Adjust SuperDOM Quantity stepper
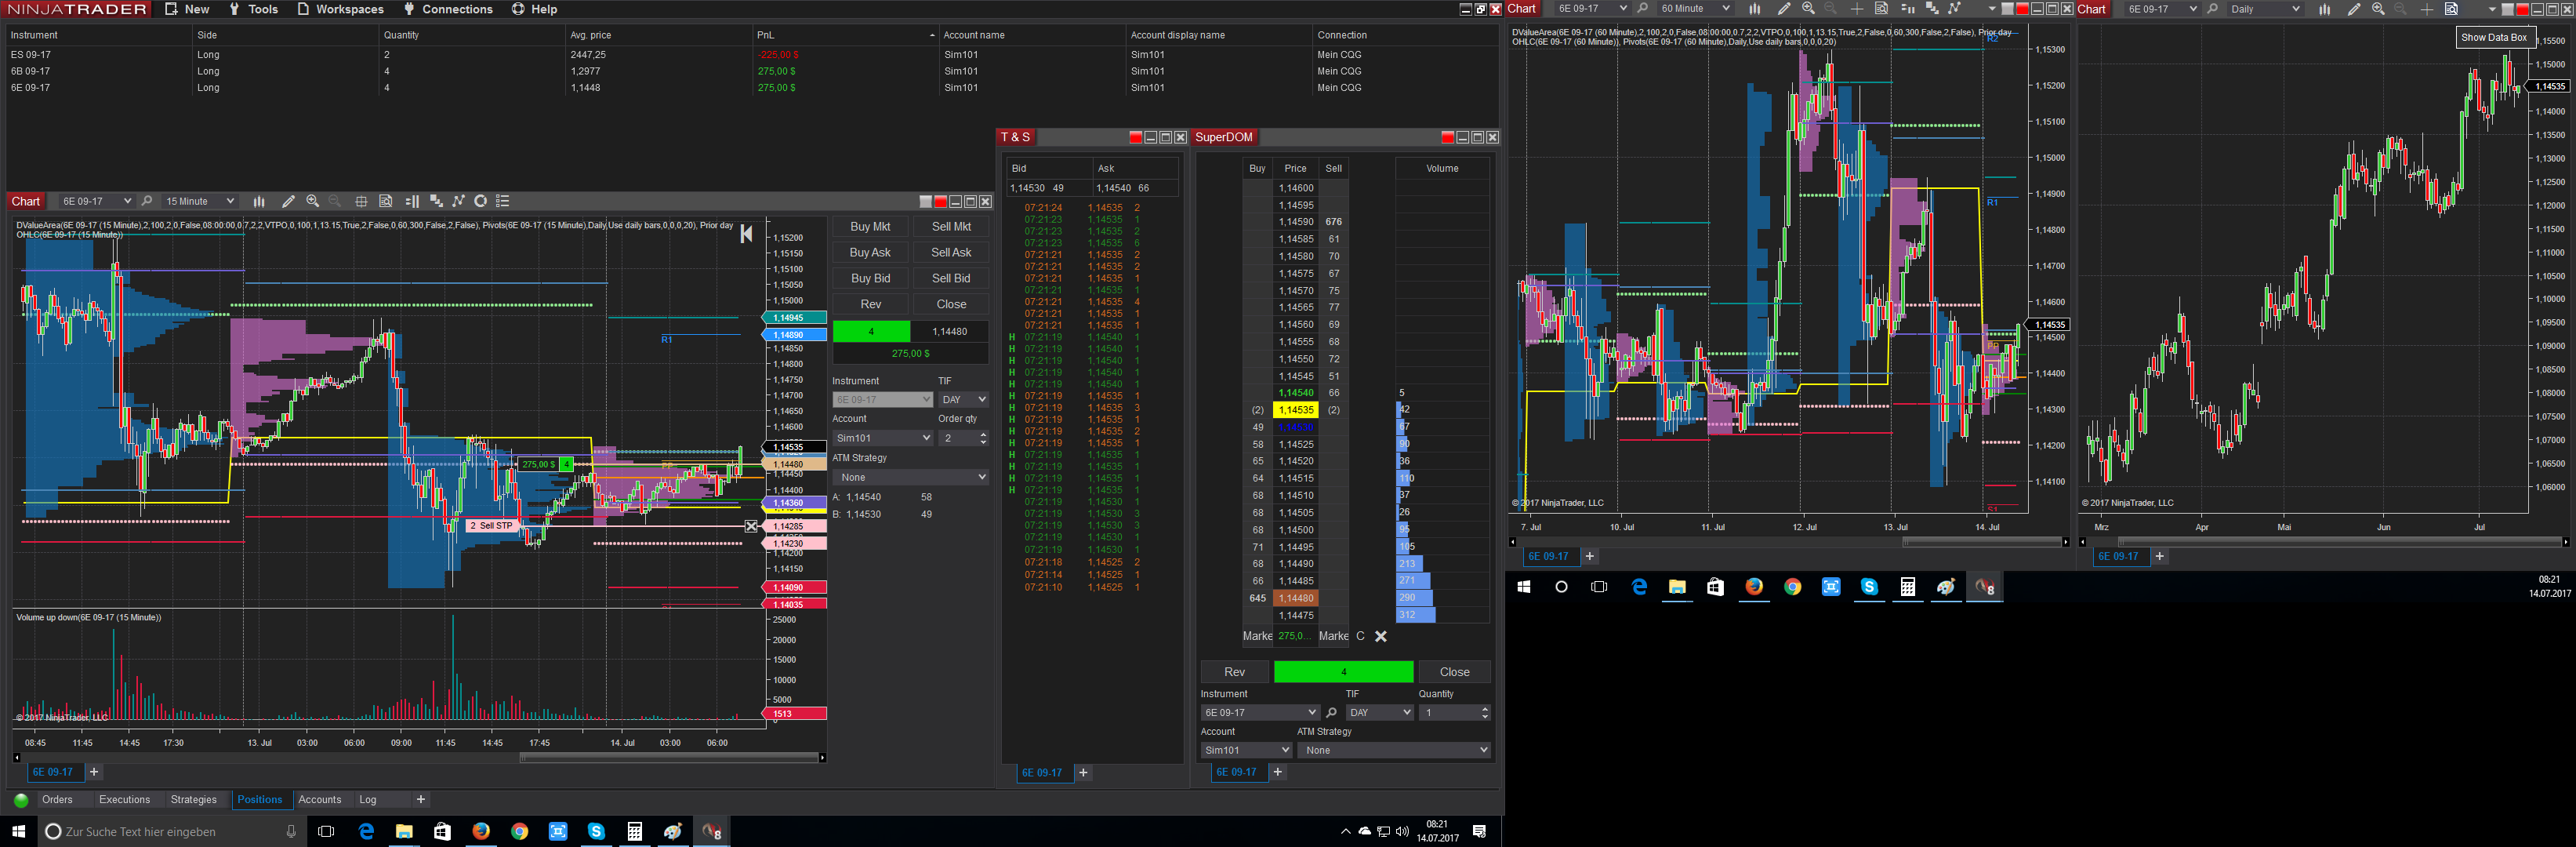The width and height of the screenshot is (2576, 847). pos(1484,713)
